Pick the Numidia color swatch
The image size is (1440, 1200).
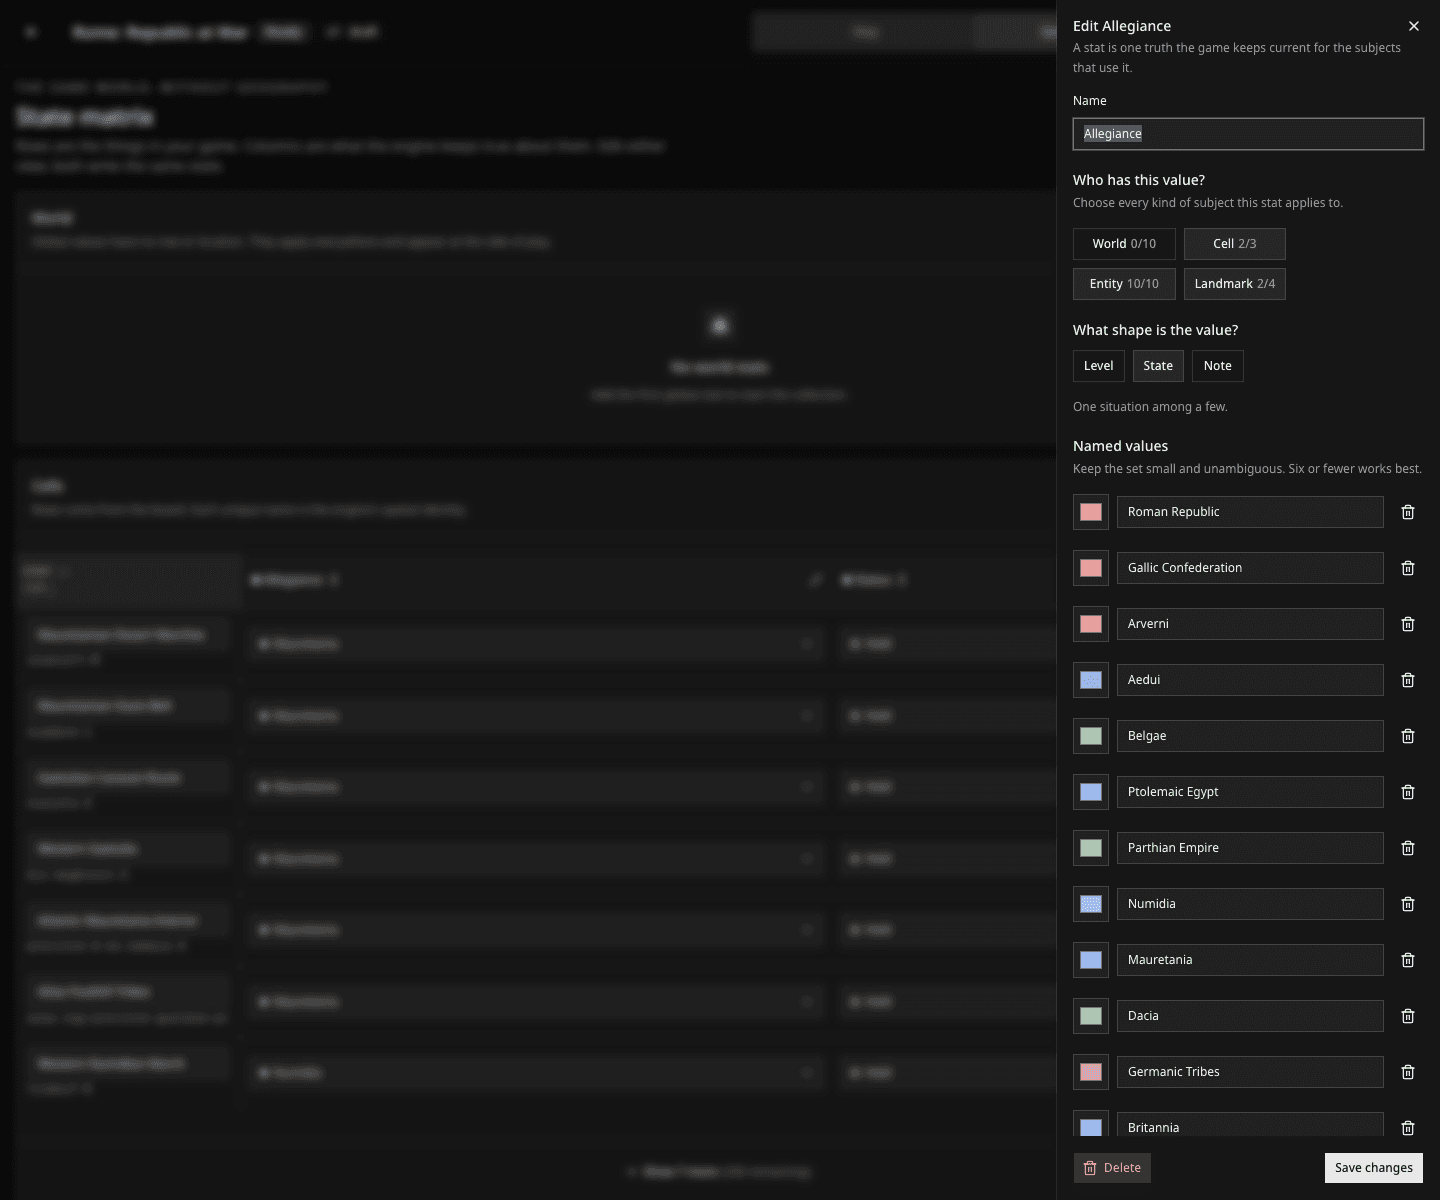1091,904
